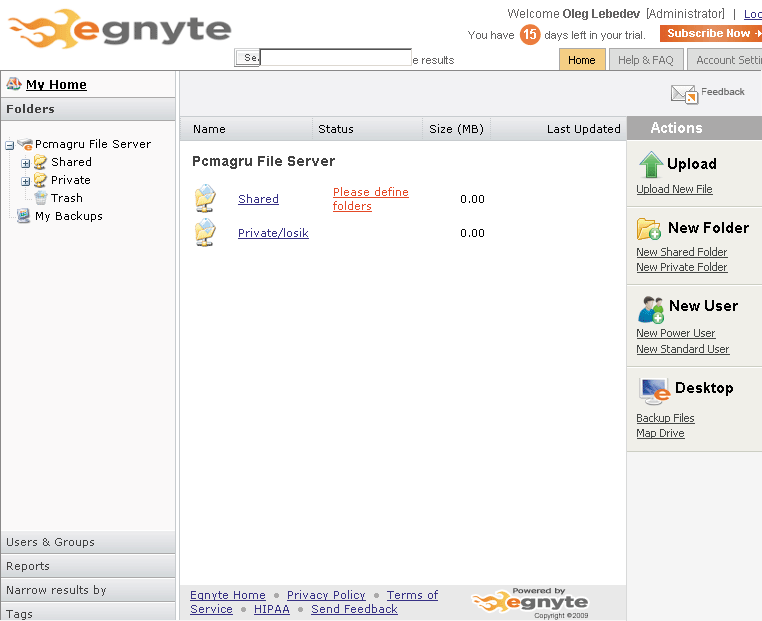Sort the list by Last Updated column
Screen dimensions: 762x621
tap(583, 129)
